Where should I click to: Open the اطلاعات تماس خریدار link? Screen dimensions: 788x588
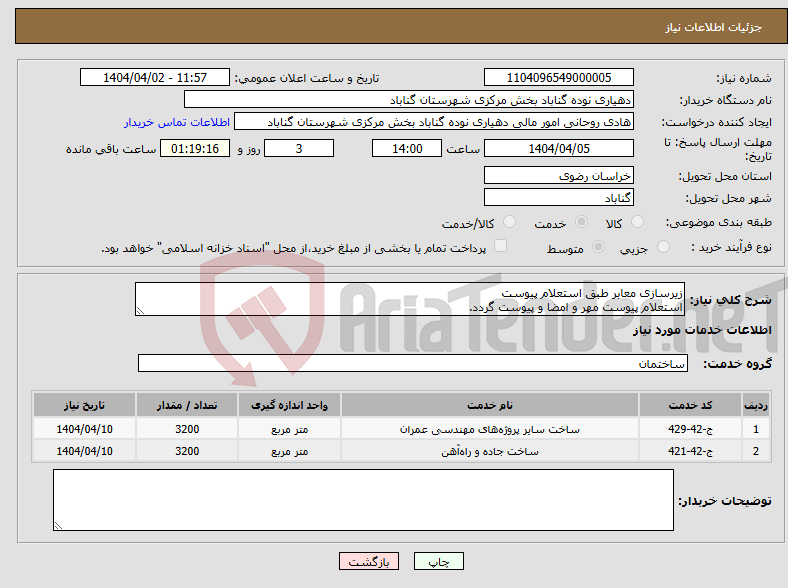click(x=177, y=122)
